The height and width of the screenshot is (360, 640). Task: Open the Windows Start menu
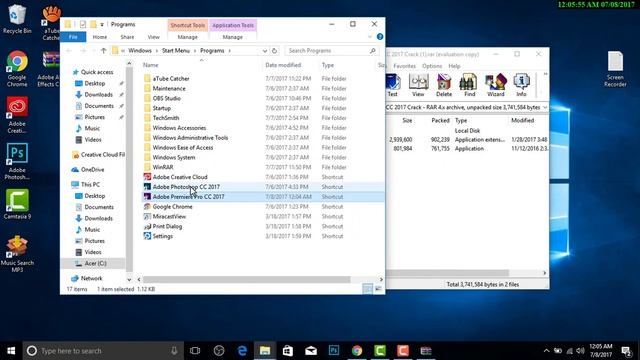11,351
